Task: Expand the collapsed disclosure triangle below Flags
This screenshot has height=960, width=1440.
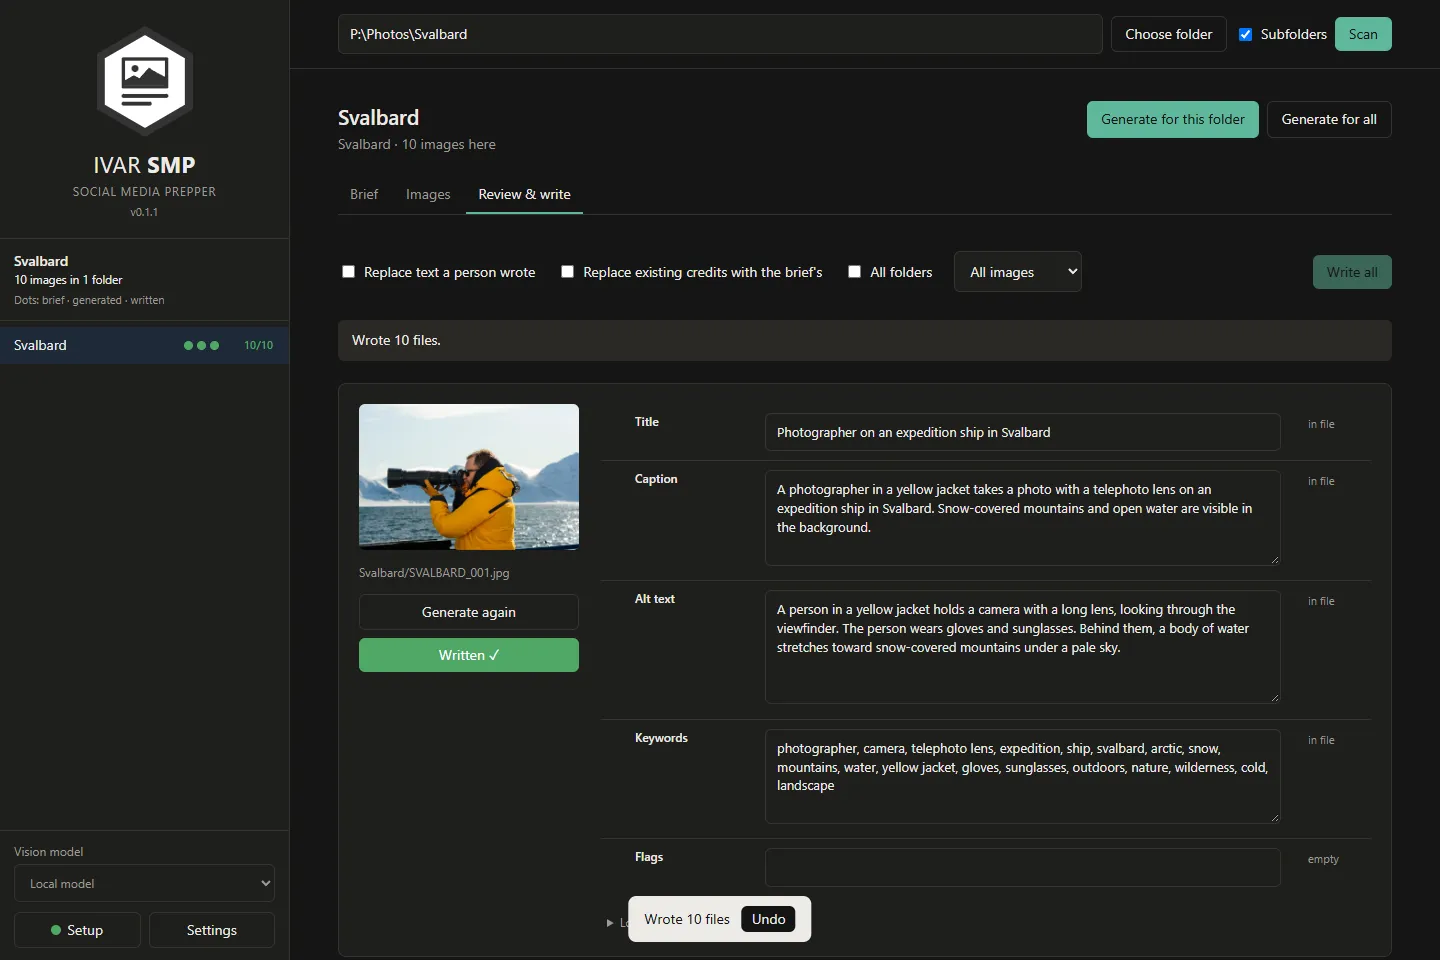Action: point(610,923)
